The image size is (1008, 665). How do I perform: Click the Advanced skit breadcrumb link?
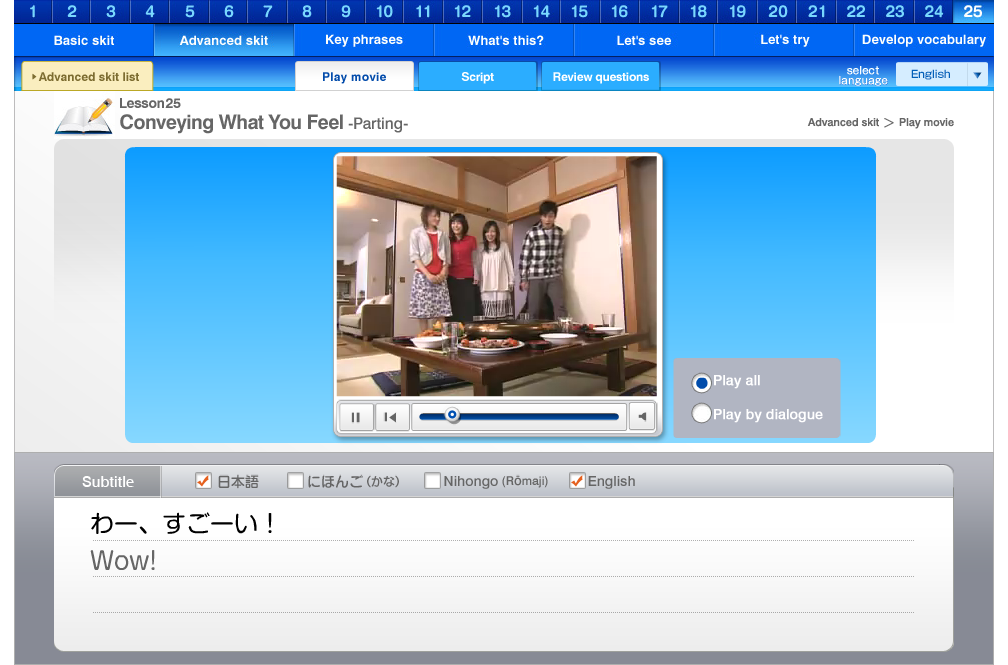click(839, 122)
